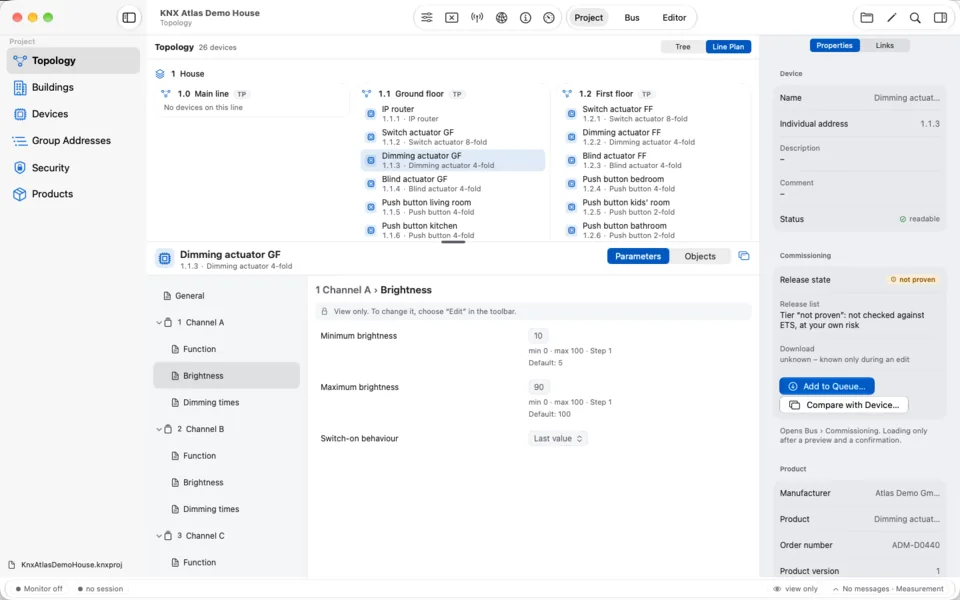960x600 pixels.
Task: Click the window icon beside Objects
Action: pyautogui.click(x=744, y=256)
